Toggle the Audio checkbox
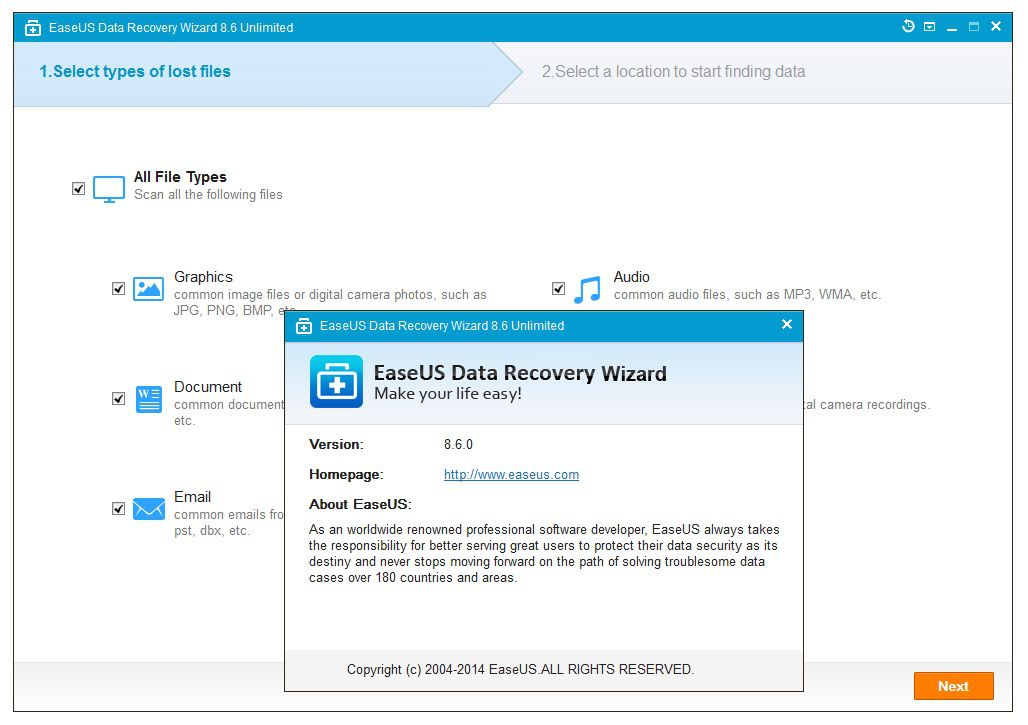Image resolution: width=1028 pixels, height=725 pixels. pos(559,288)
